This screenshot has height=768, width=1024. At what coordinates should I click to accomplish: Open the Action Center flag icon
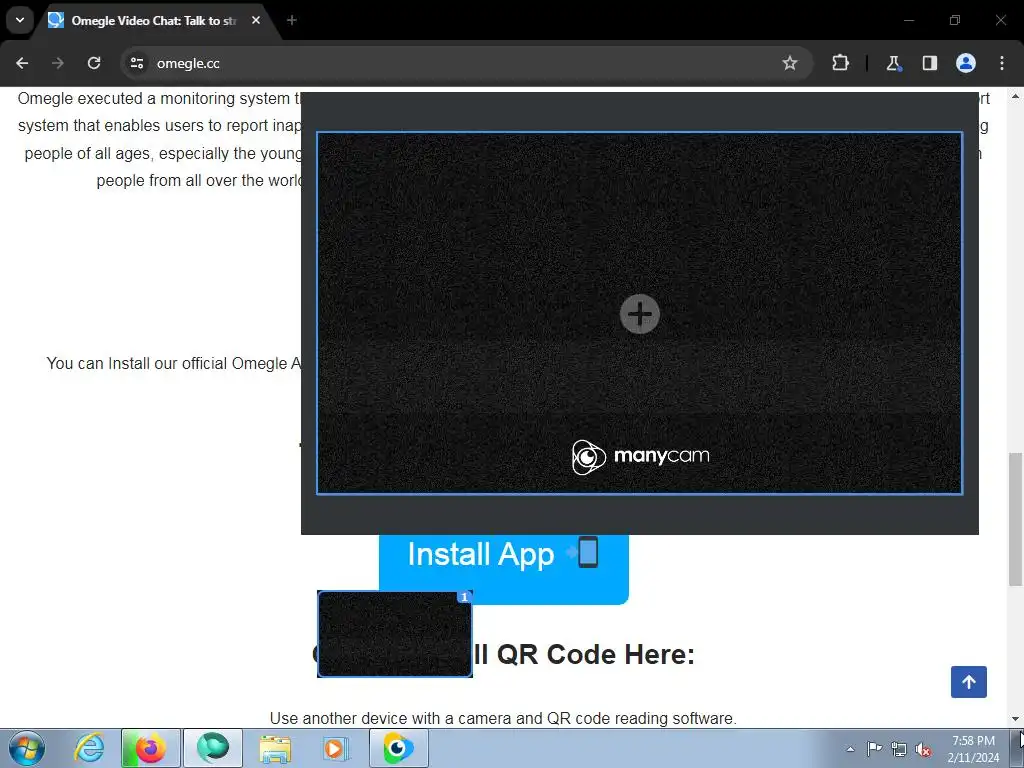[x=874, y=749]
